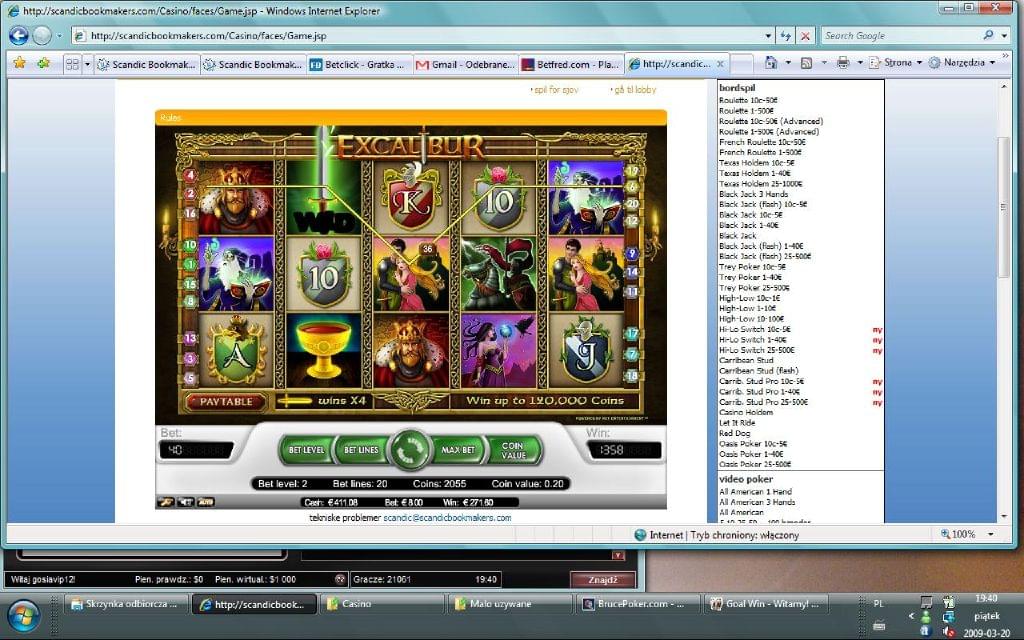
Task: Select payline number 19 marker on the right
Action: coord(632,172)
